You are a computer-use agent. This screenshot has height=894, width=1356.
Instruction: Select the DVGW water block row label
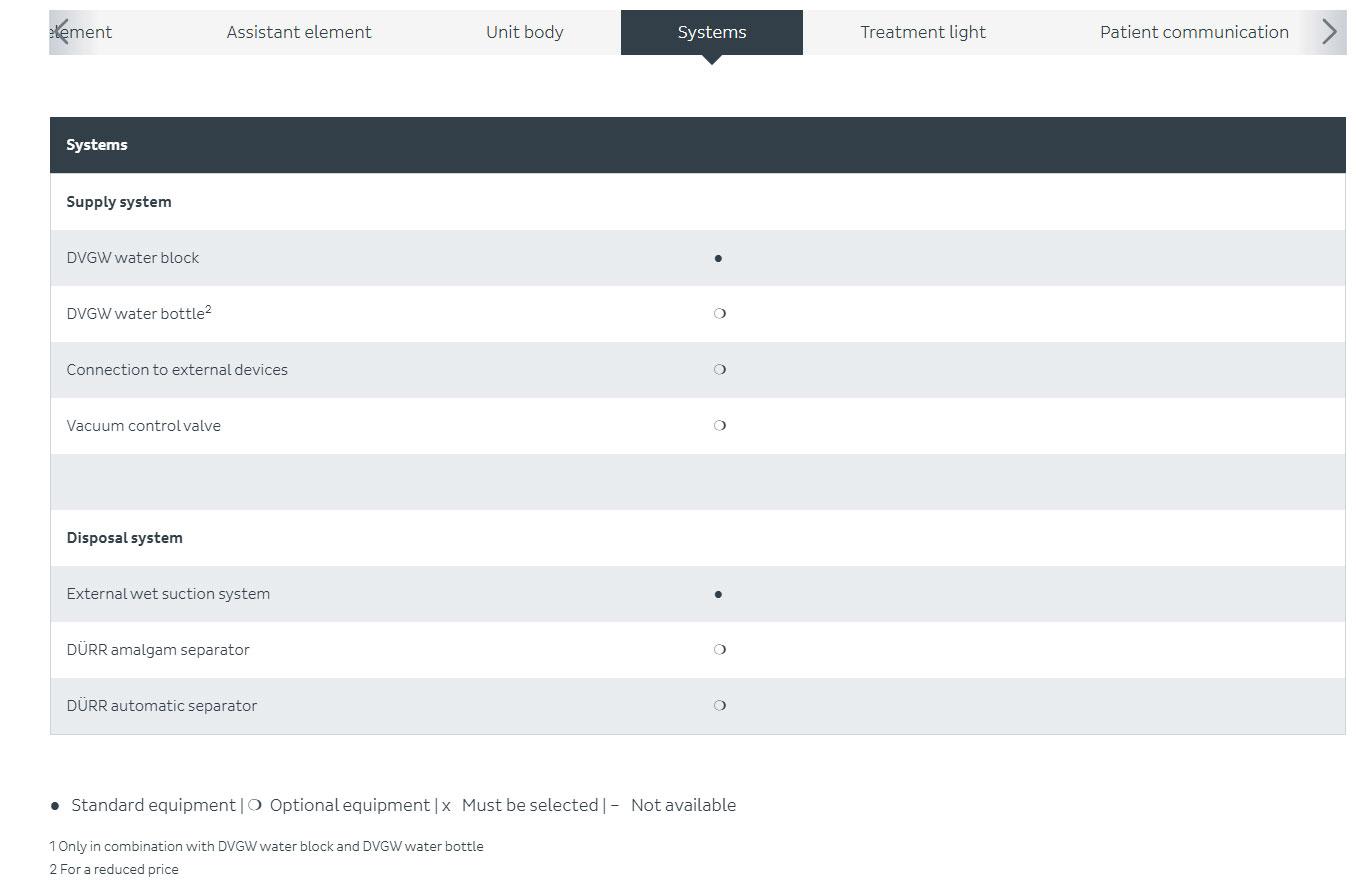click(x=133, y=258)
